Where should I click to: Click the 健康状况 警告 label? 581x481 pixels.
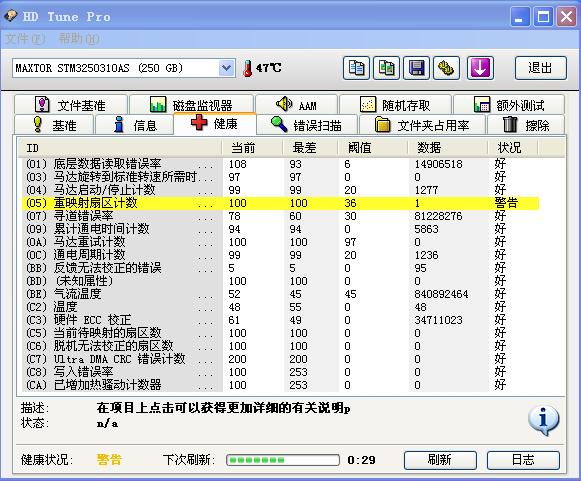click(109, 460)
